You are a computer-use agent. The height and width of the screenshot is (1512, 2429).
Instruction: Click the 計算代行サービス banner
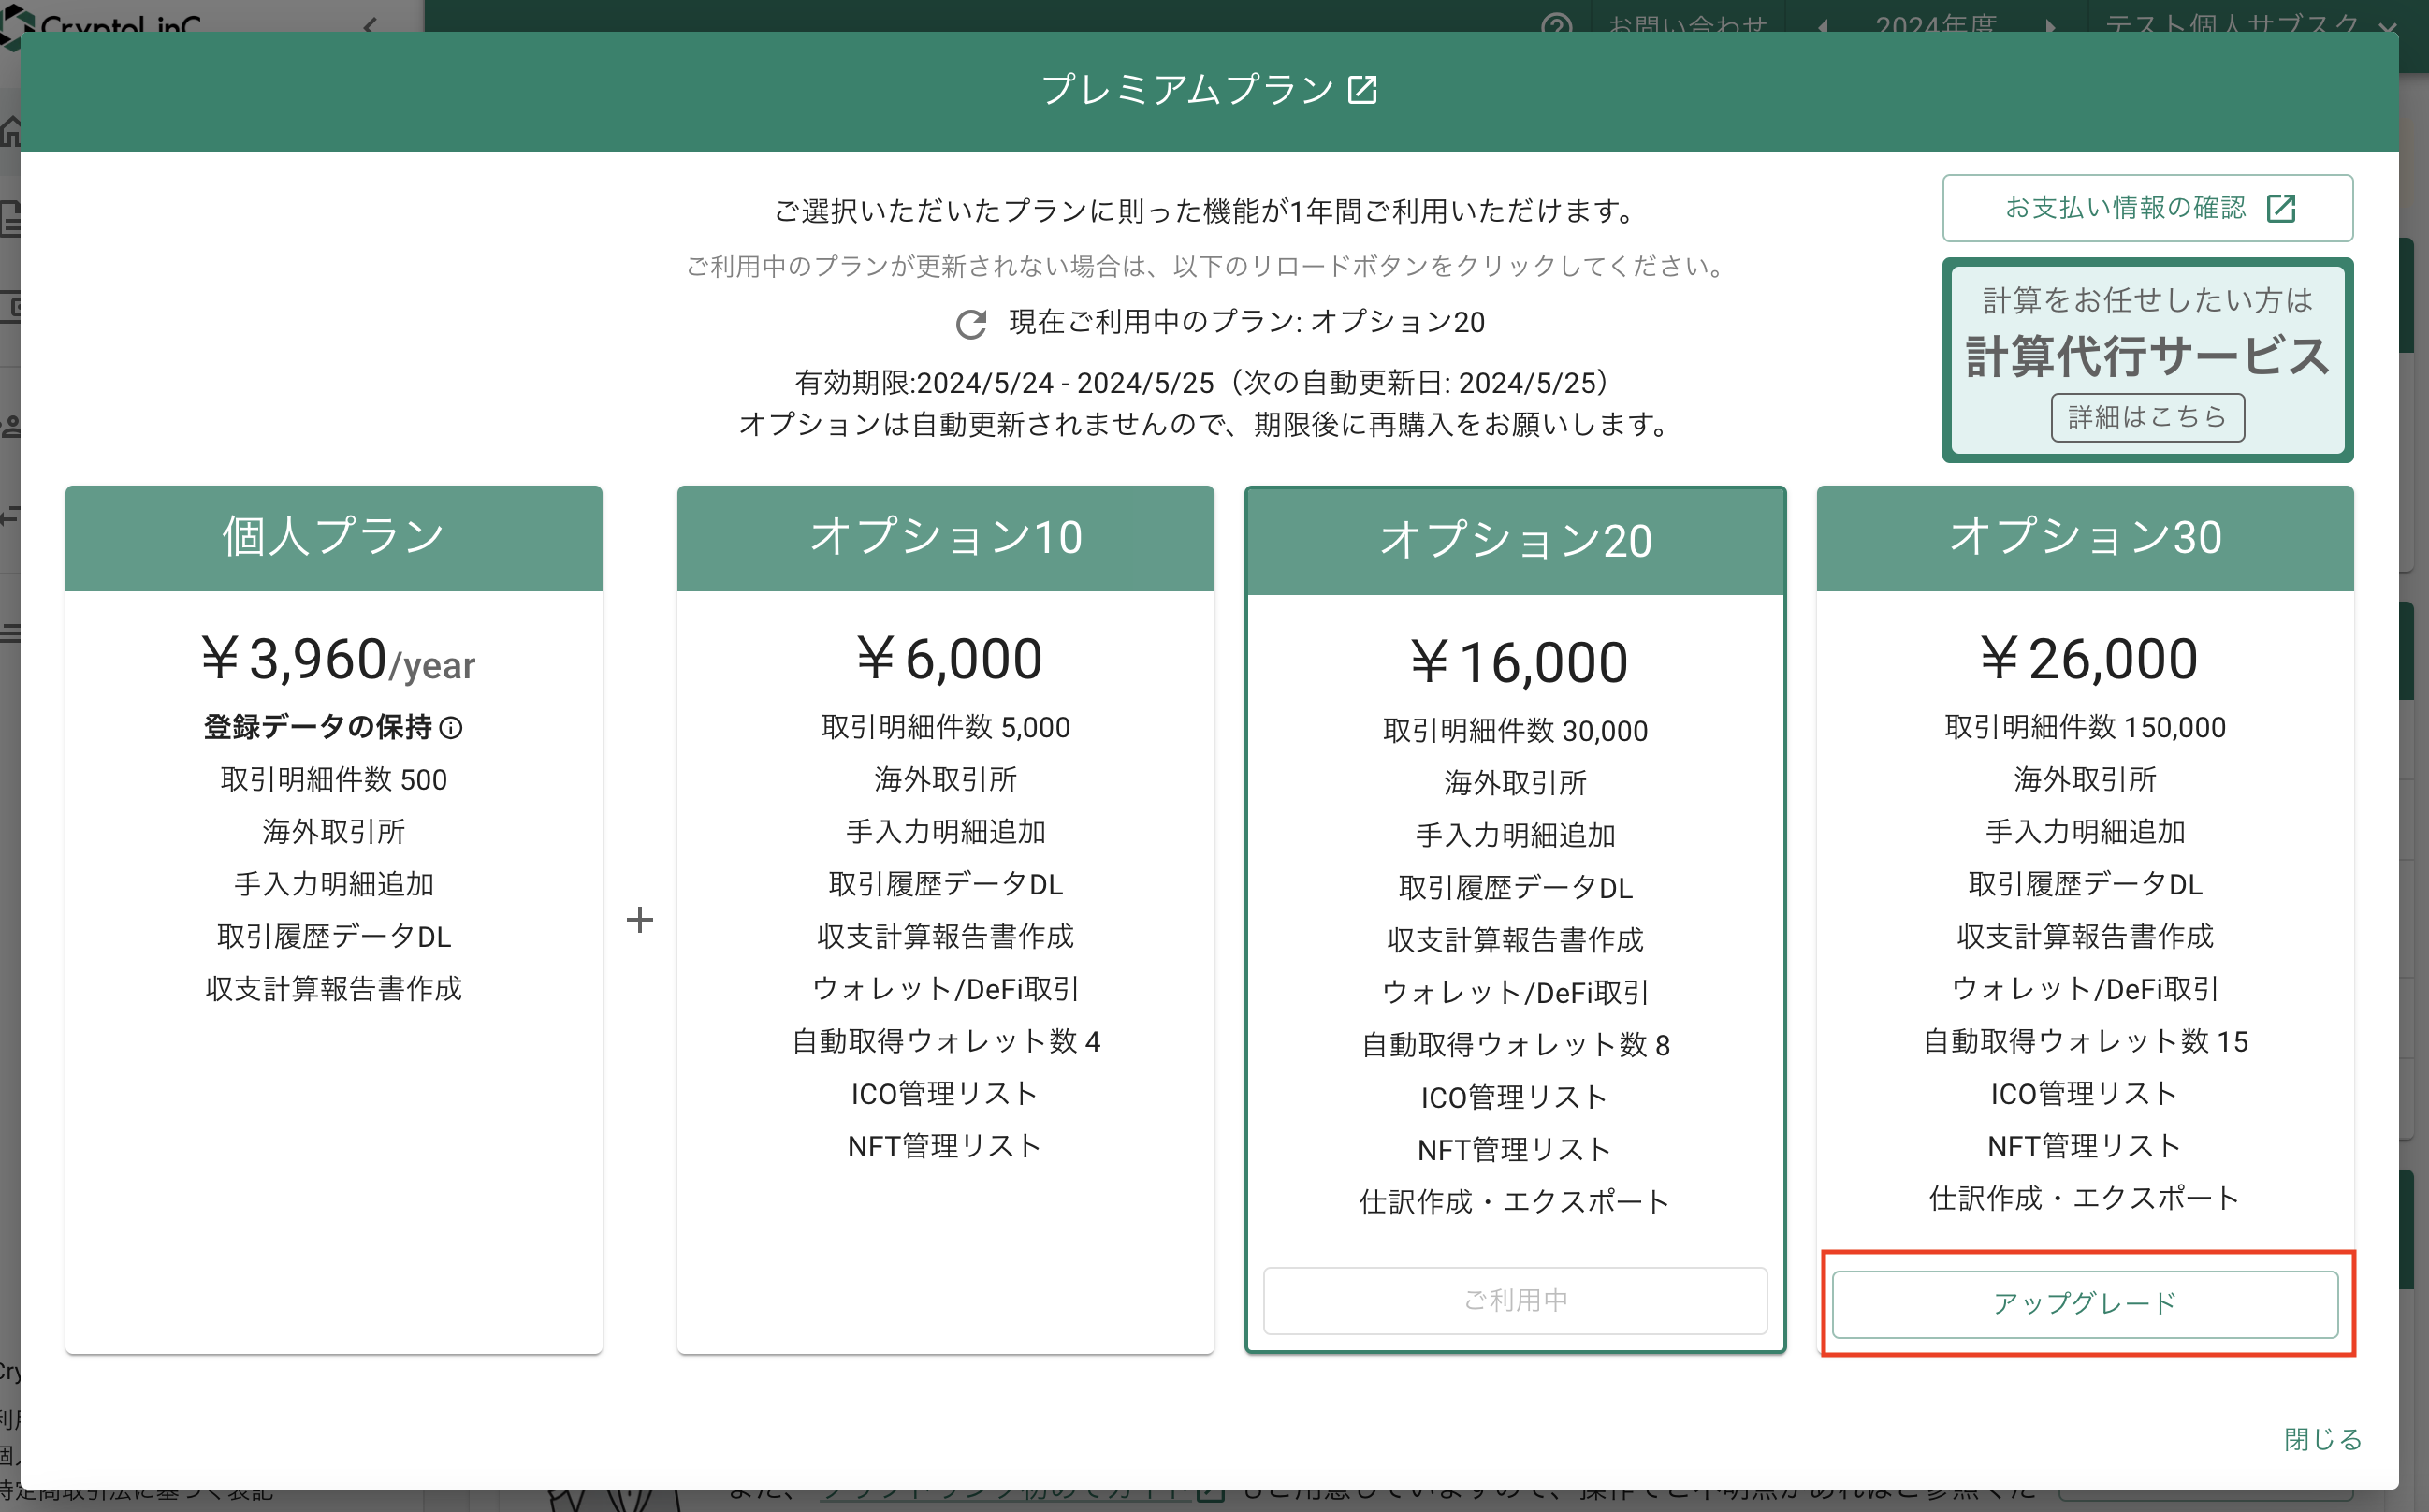pos(2147,360)
